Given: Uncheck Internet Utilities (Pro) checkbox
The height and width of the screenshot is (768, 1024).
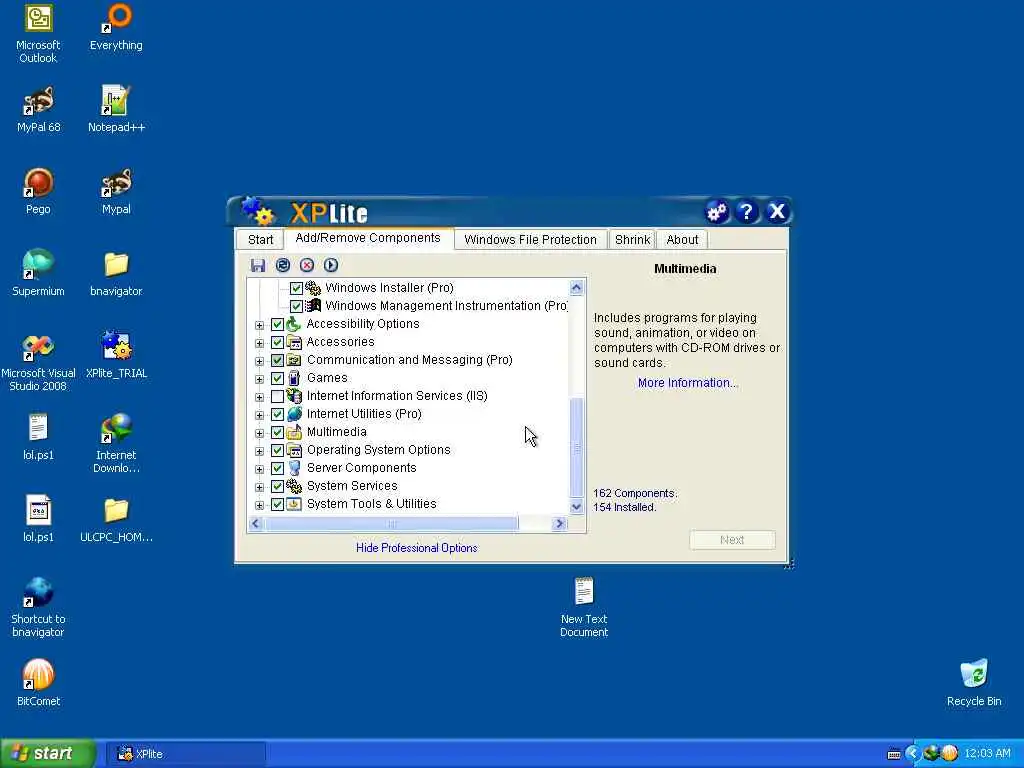Looking at the screenshot, I should pos(278,415).
